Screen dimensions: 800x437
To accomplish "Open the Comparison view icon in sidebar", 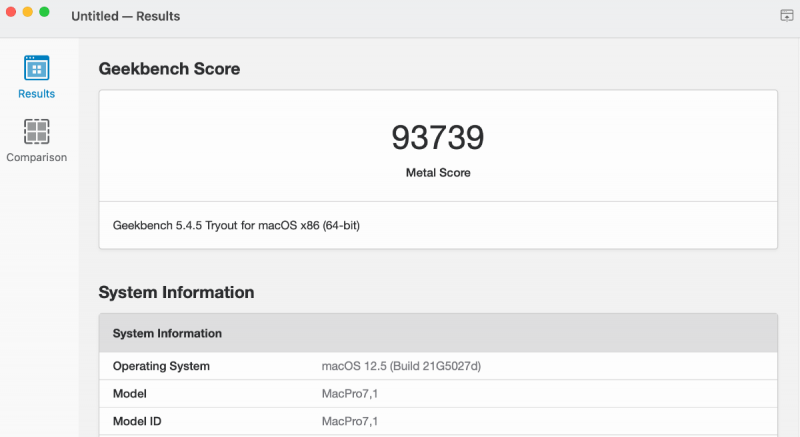I will [36, 132].
